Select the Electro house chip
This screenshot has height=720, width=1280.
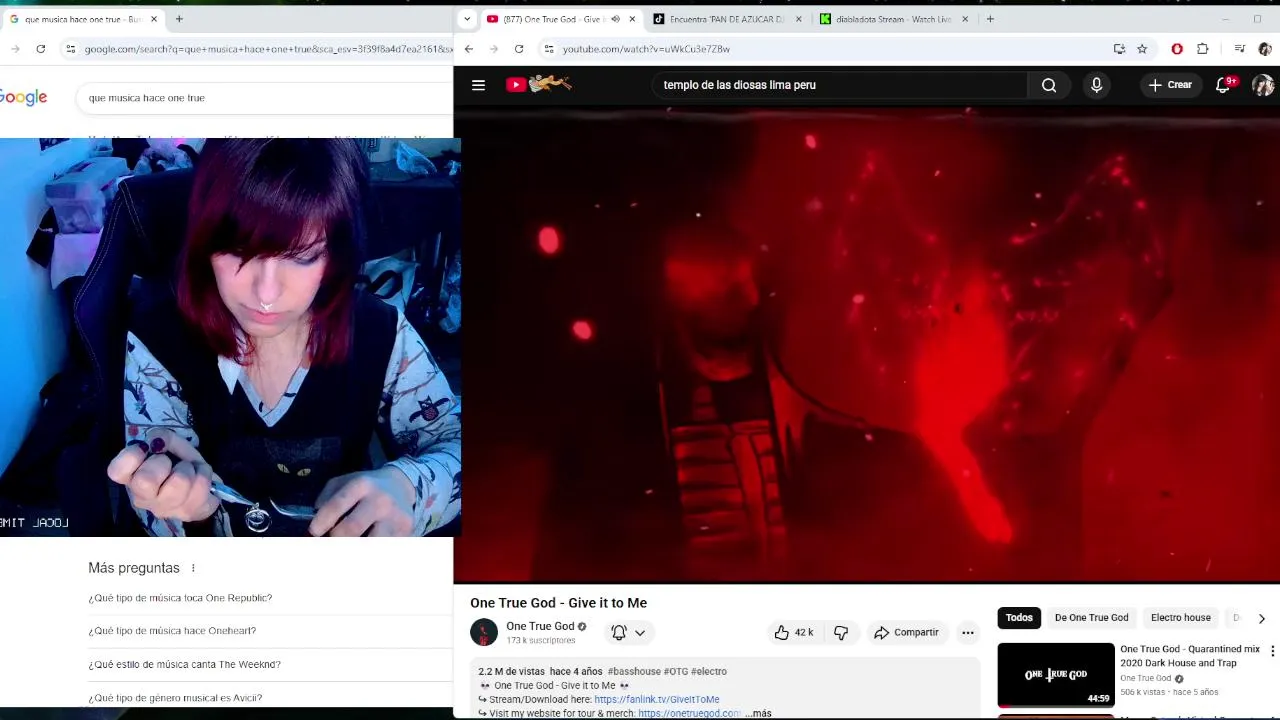click(x=1180, y=618)
